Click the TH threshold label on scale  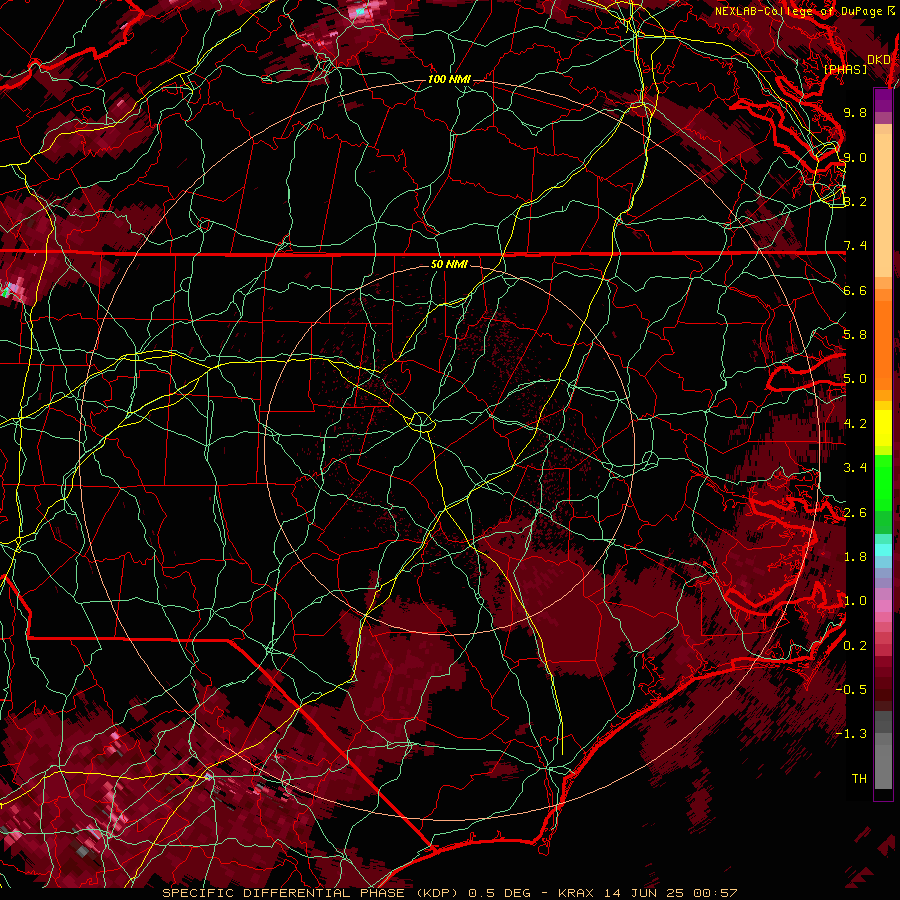859,779
